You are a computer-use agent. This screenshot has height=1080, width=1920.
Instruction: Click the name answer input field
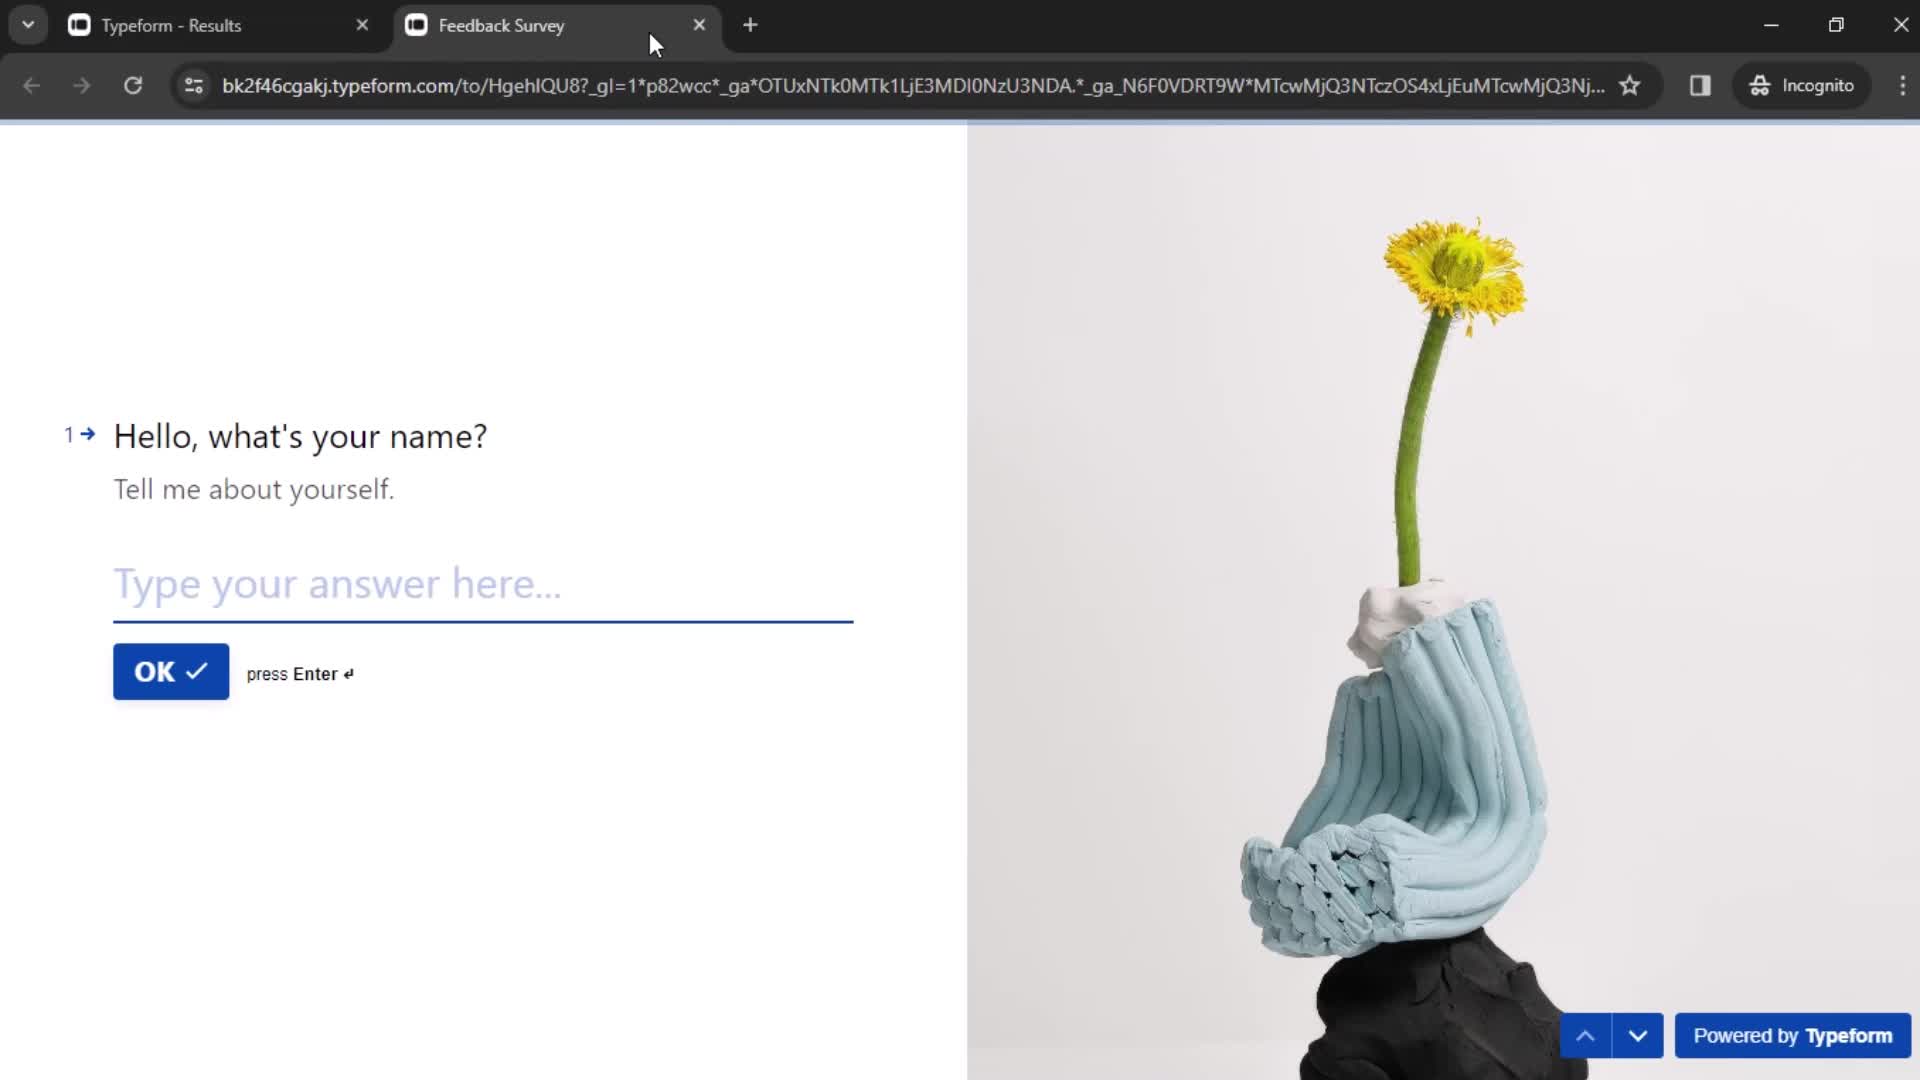(x=481, y=583)
